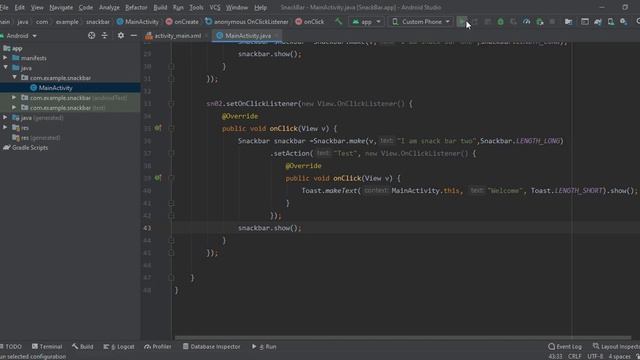Click the UTF-8 encoding in status bar

click(595, 356)
